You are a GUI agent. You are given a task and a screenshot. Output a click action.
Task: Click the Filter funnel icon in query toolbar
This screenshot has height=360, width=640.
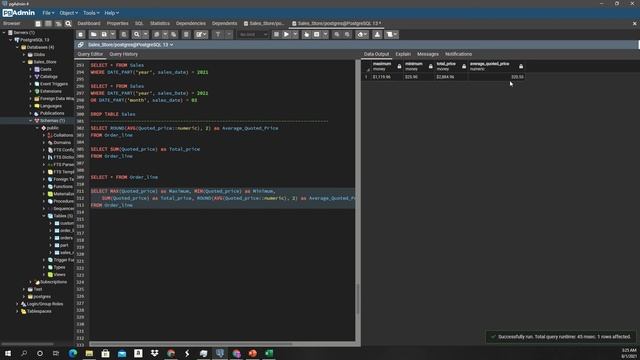click(218, 35)
